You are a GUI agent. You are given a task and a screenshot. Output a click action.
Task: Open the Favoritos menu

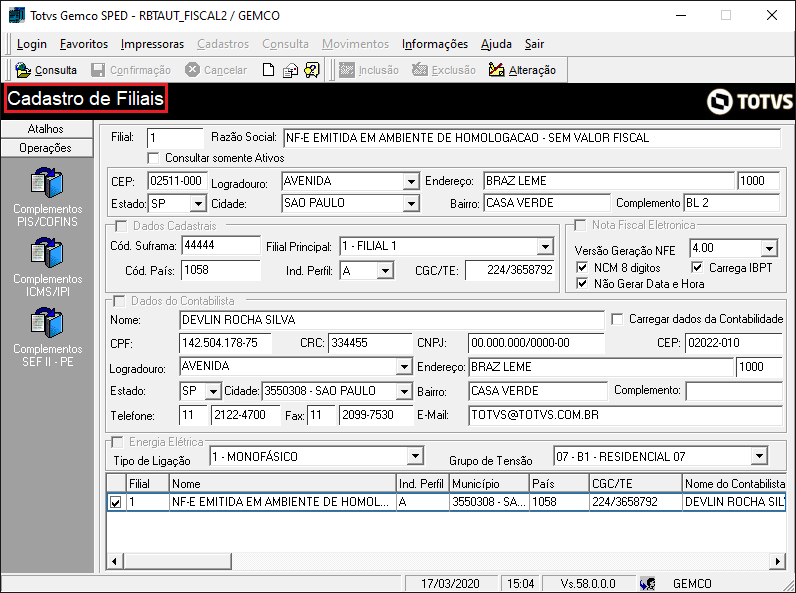[x=84, y=44]
